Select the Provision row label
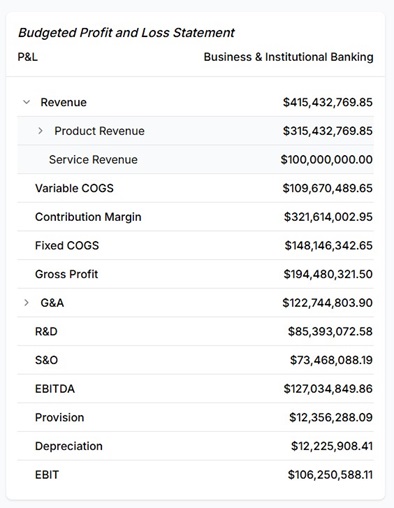 pyautogui.click(x=60, y=417)
